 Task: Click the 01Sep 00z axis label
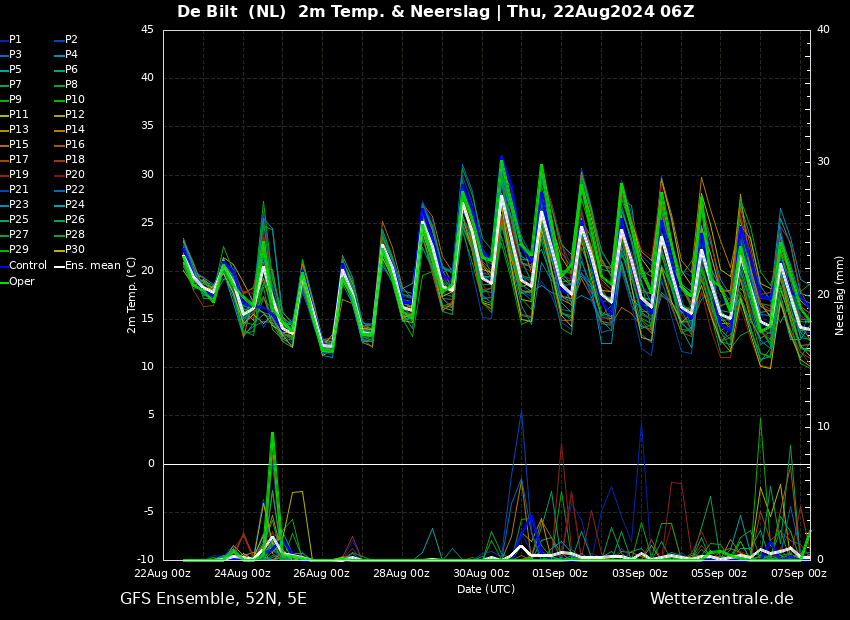pyautogui.click(x=560, y=574)
